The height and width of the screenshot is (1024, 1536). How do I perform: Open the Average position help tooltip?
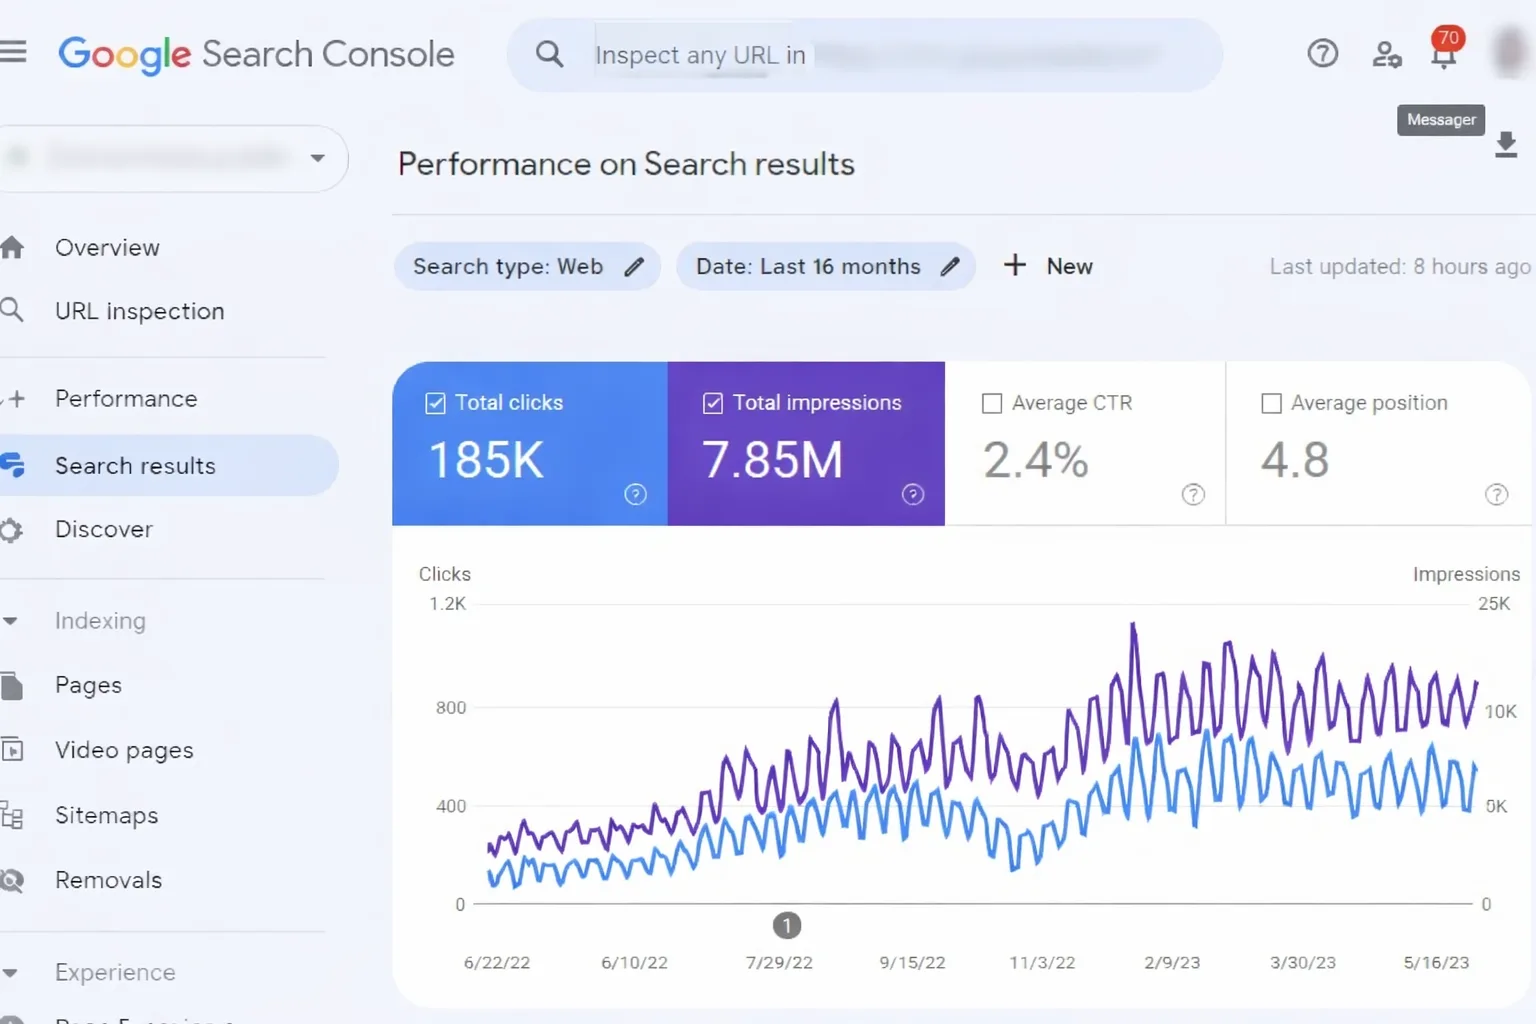pos(1497,493)
